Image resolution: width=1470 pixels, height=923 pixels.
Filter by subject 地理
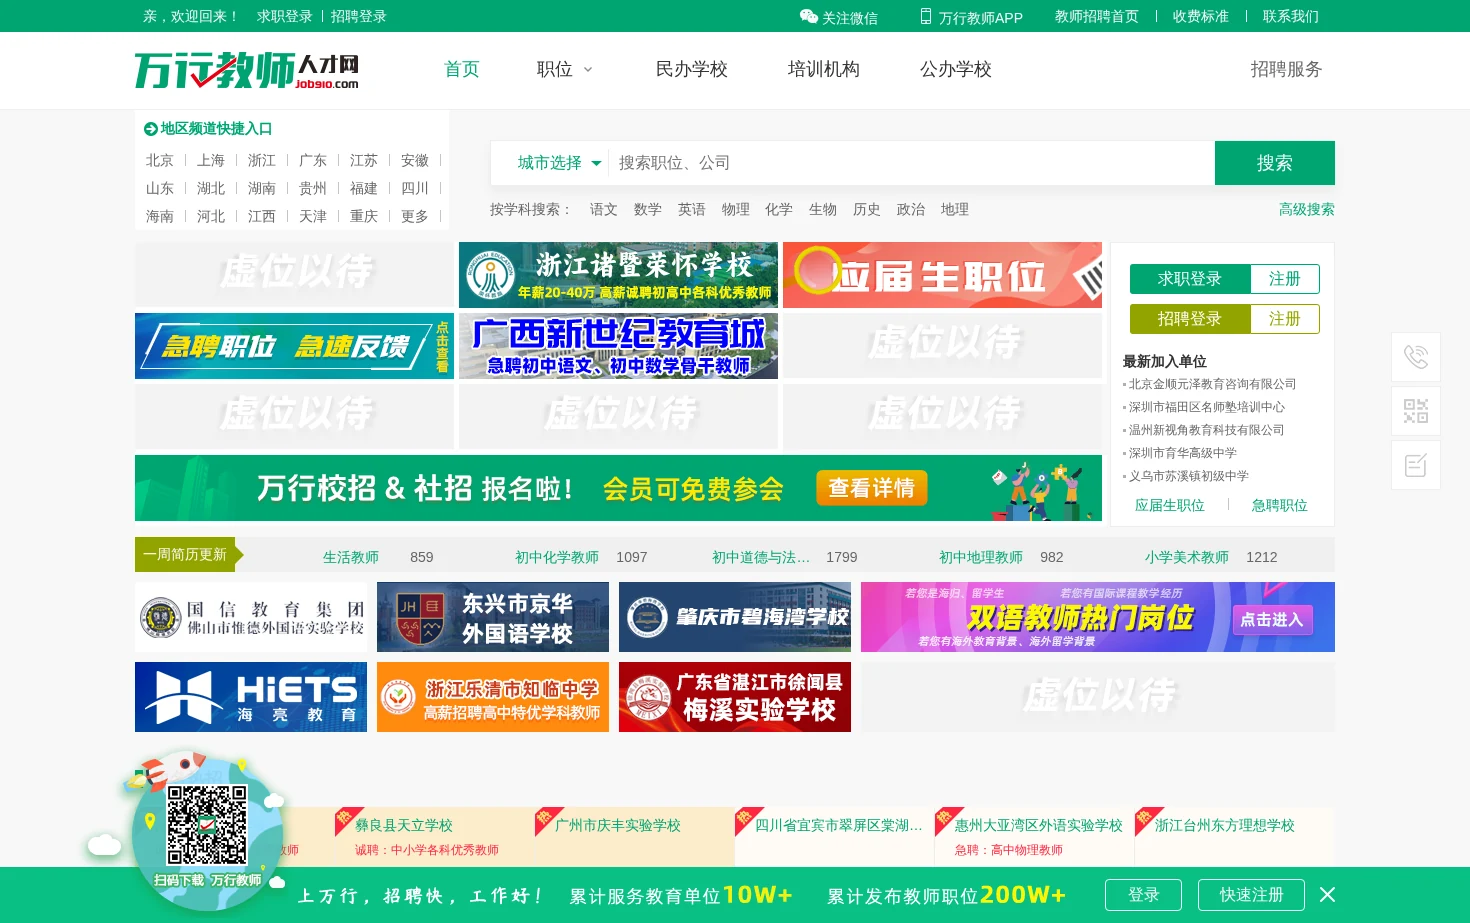click(x=955, y=209)
